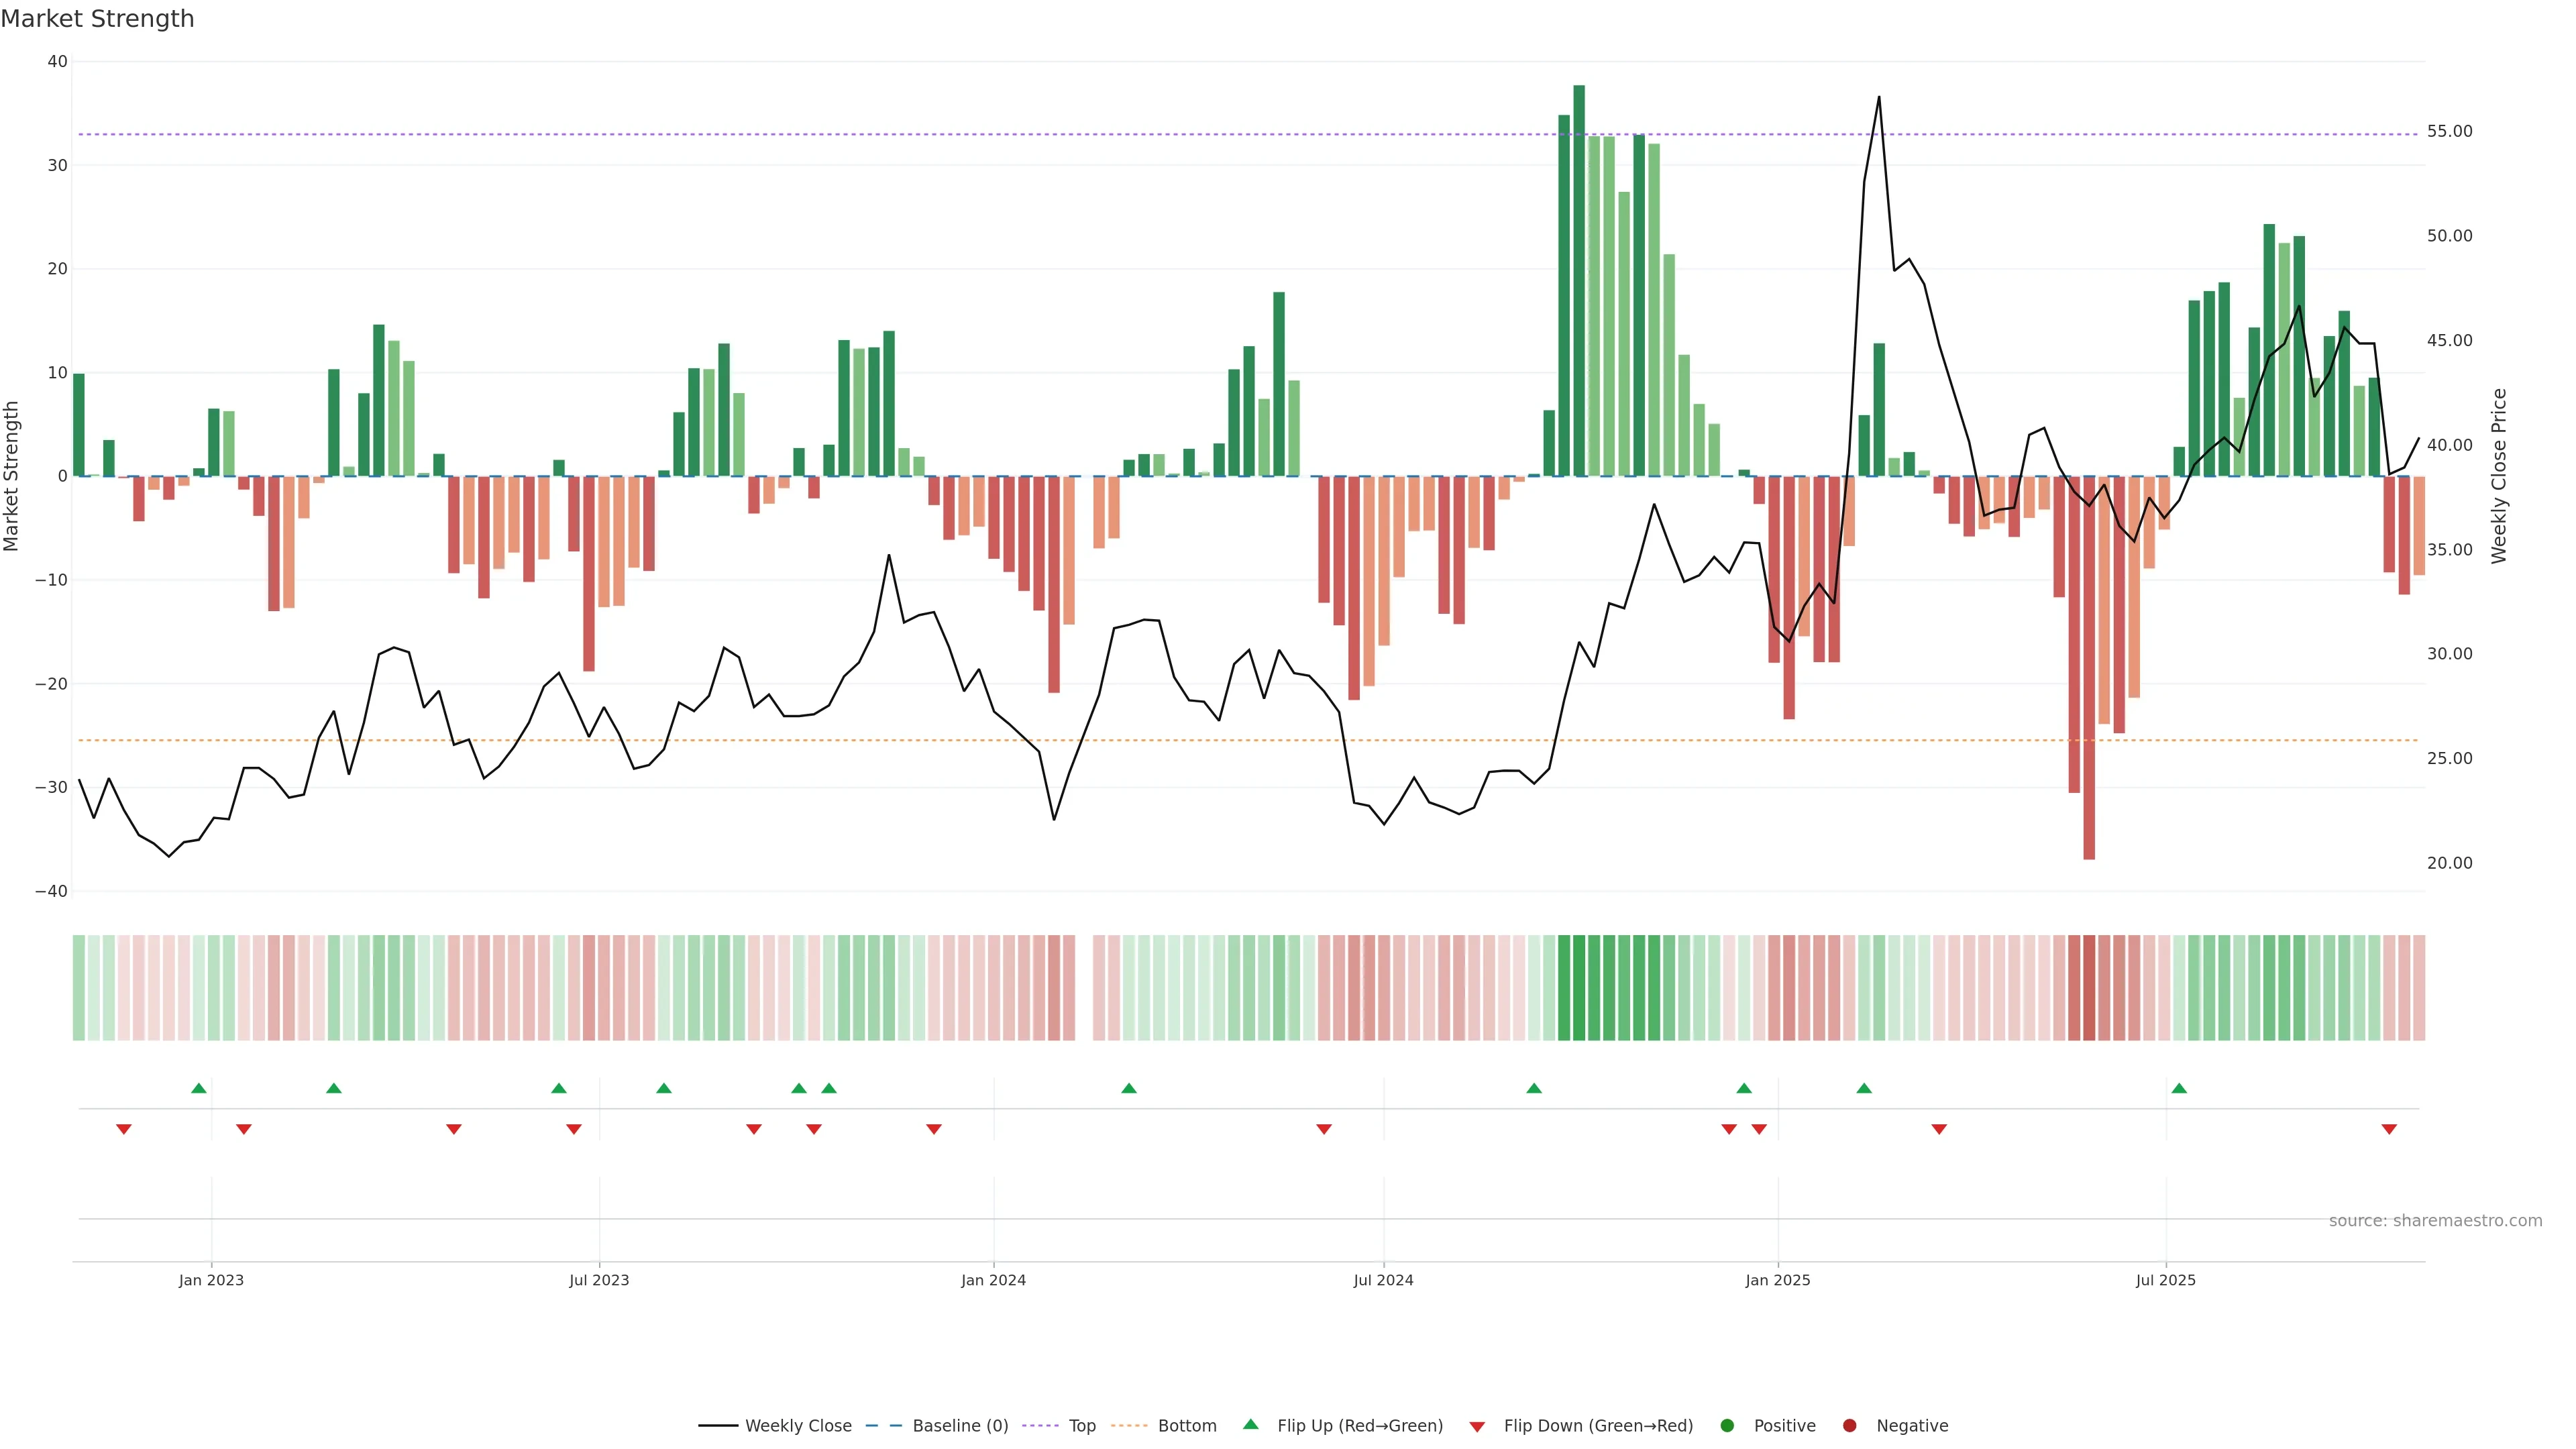Click the Negative red circle legend icon
This screenshot has width=2576, height=1449.
1849,1426
